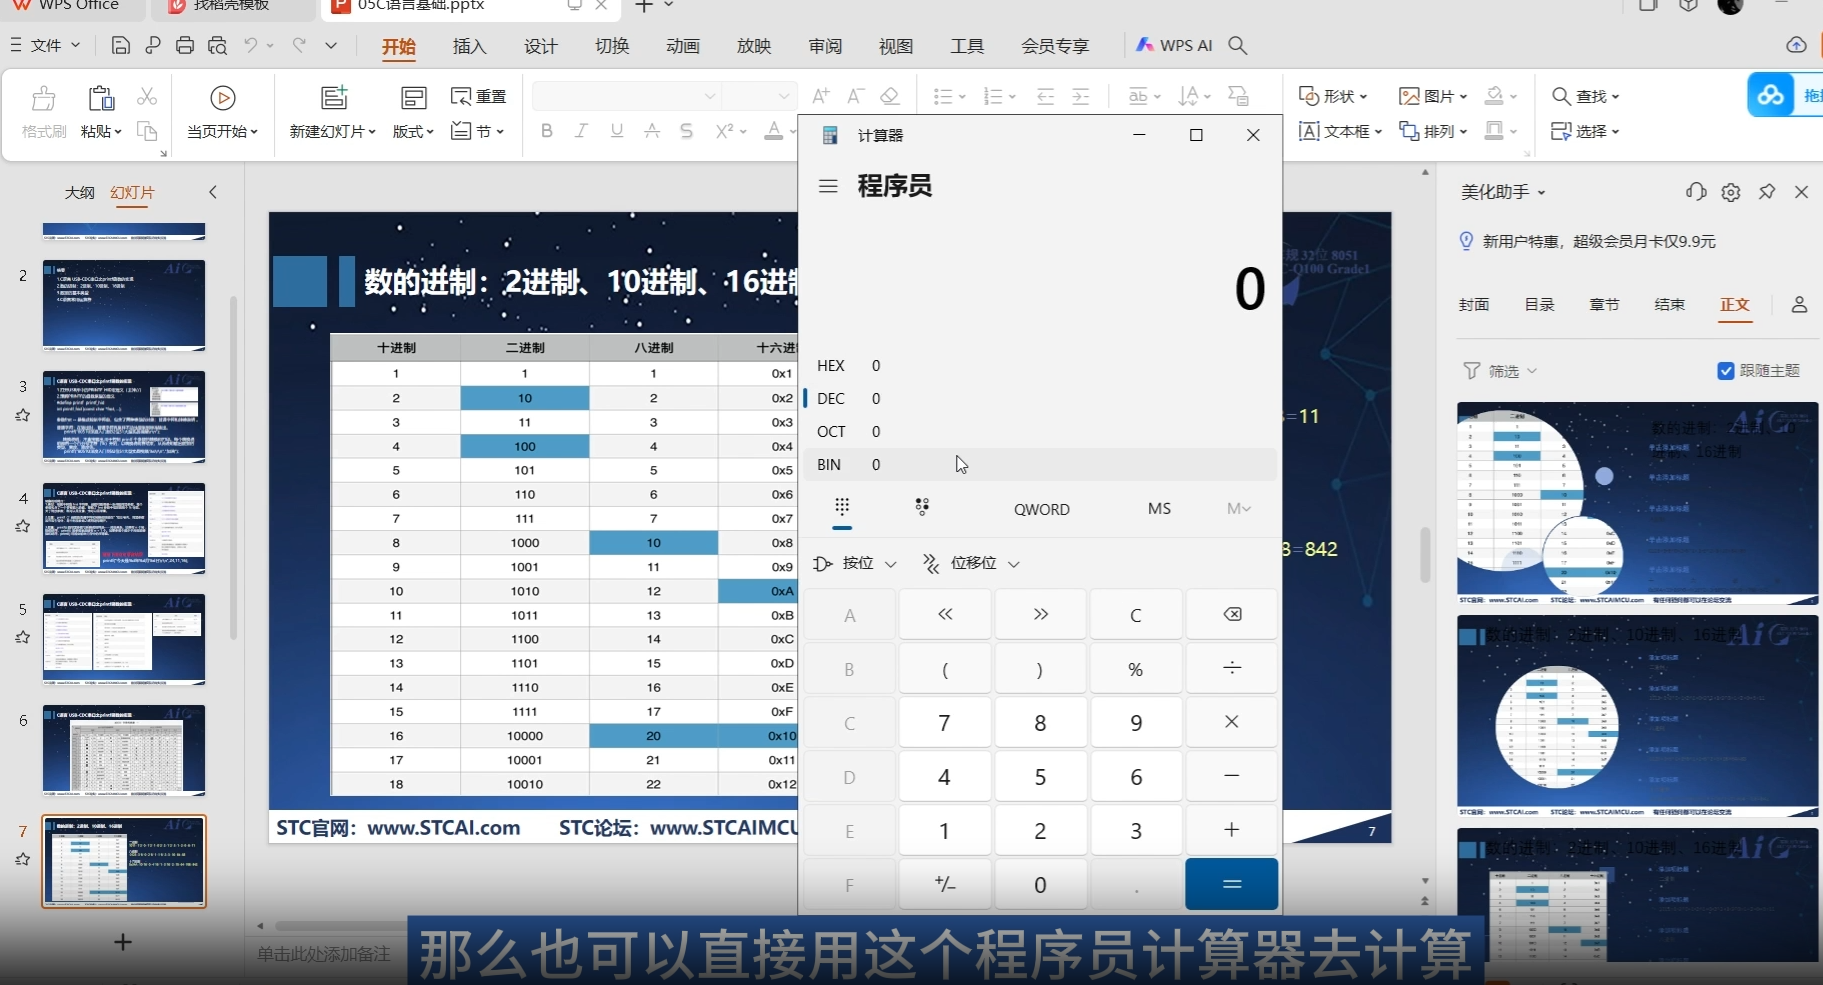Click calculator digit 7 key

coord(945,722)
